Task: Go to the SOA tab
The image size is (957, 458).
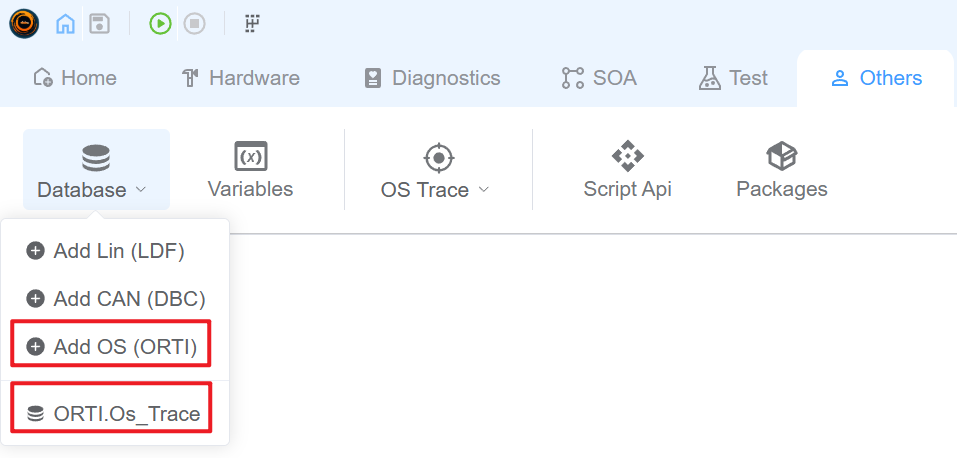Action: click(599, 78)
